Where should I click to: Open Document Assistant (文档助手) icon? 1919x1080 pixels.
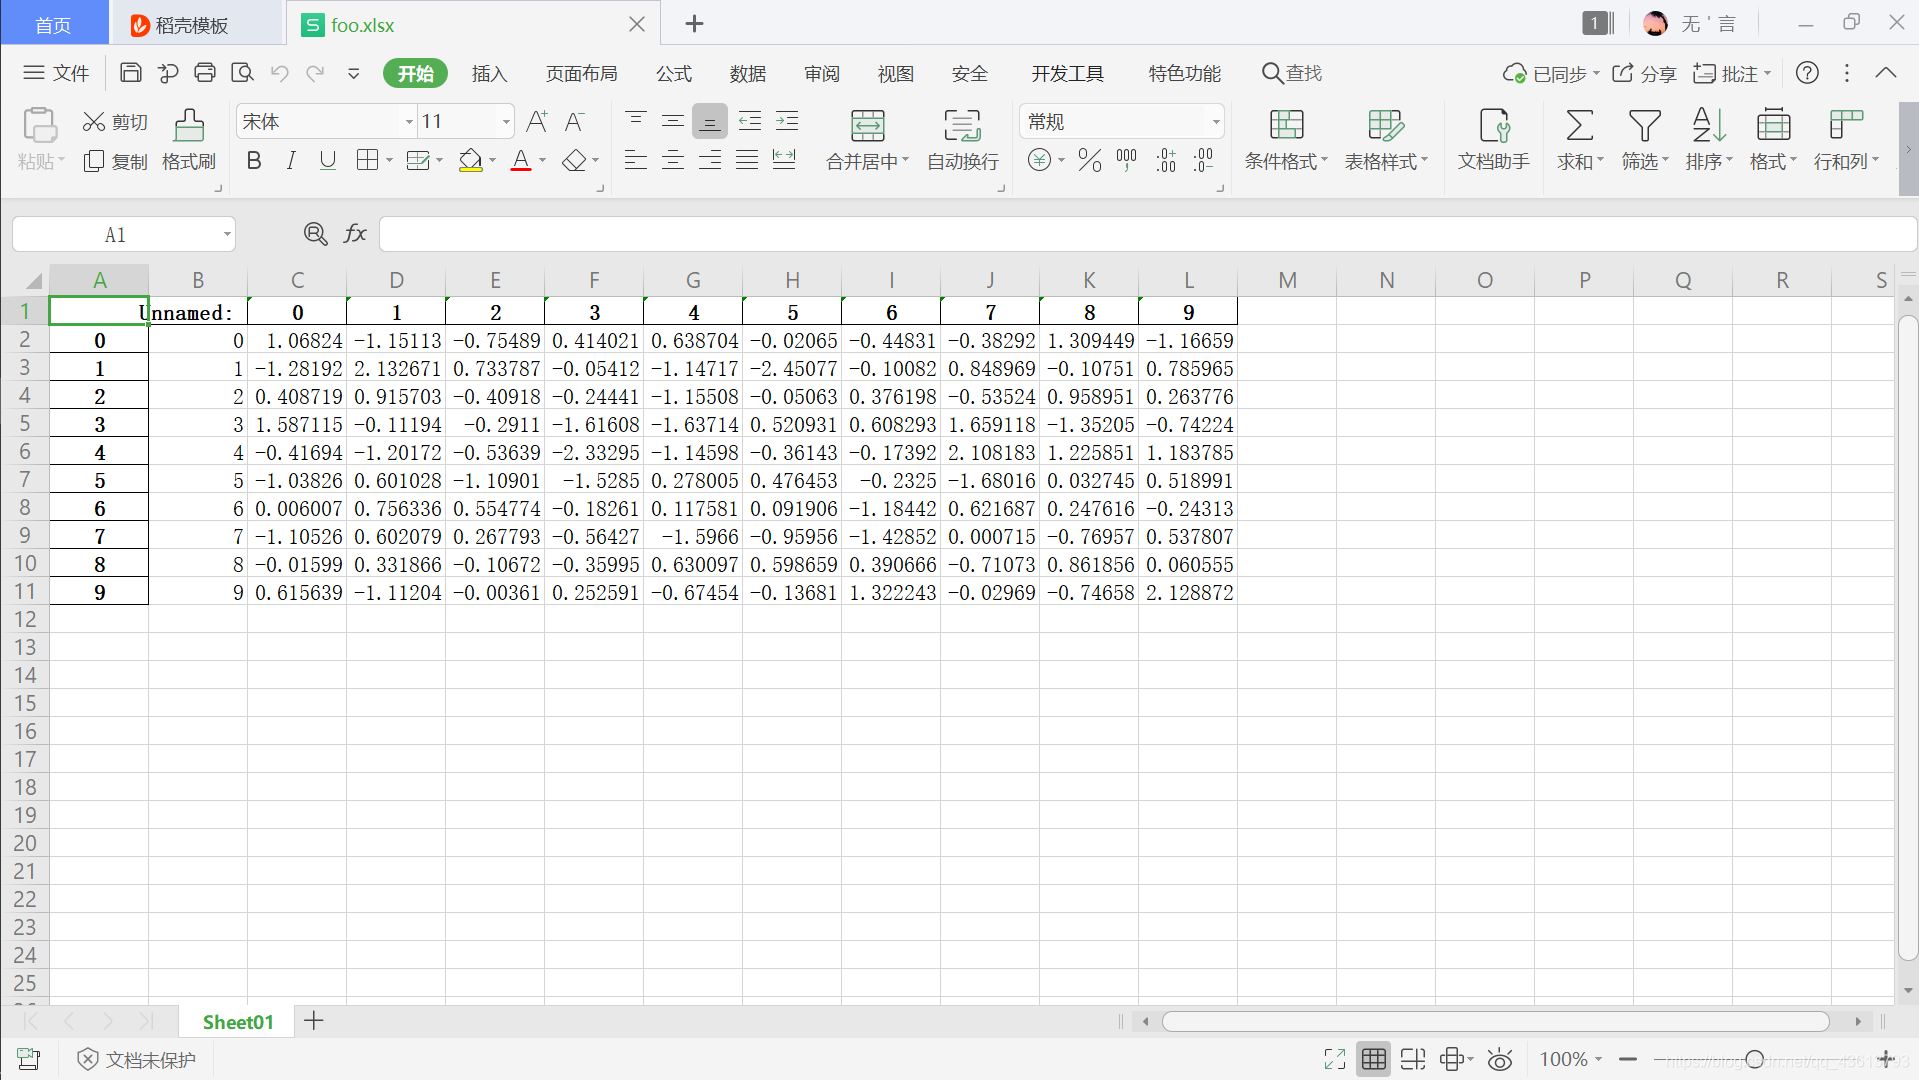click(1494, 125)
